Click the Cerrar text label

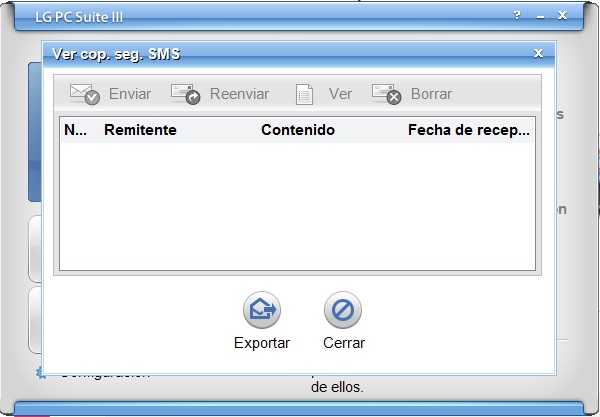(x=344, y=343)
